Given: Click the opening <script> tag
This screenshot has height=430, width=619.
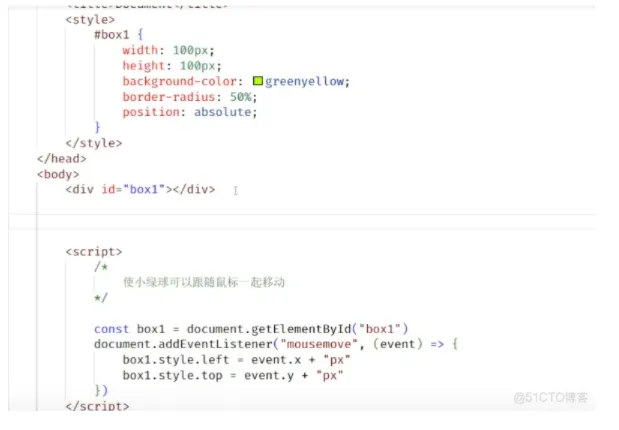Looking at the screenshot, I should coord(94,252).
